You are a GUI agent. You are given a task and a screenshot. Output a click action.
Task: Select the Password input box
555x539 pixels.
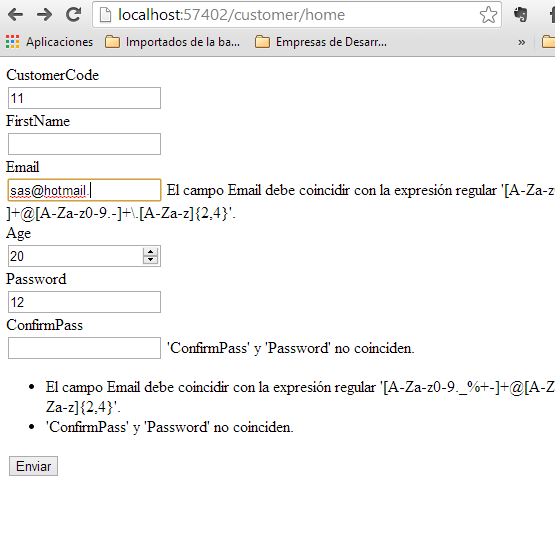point(84,302)
